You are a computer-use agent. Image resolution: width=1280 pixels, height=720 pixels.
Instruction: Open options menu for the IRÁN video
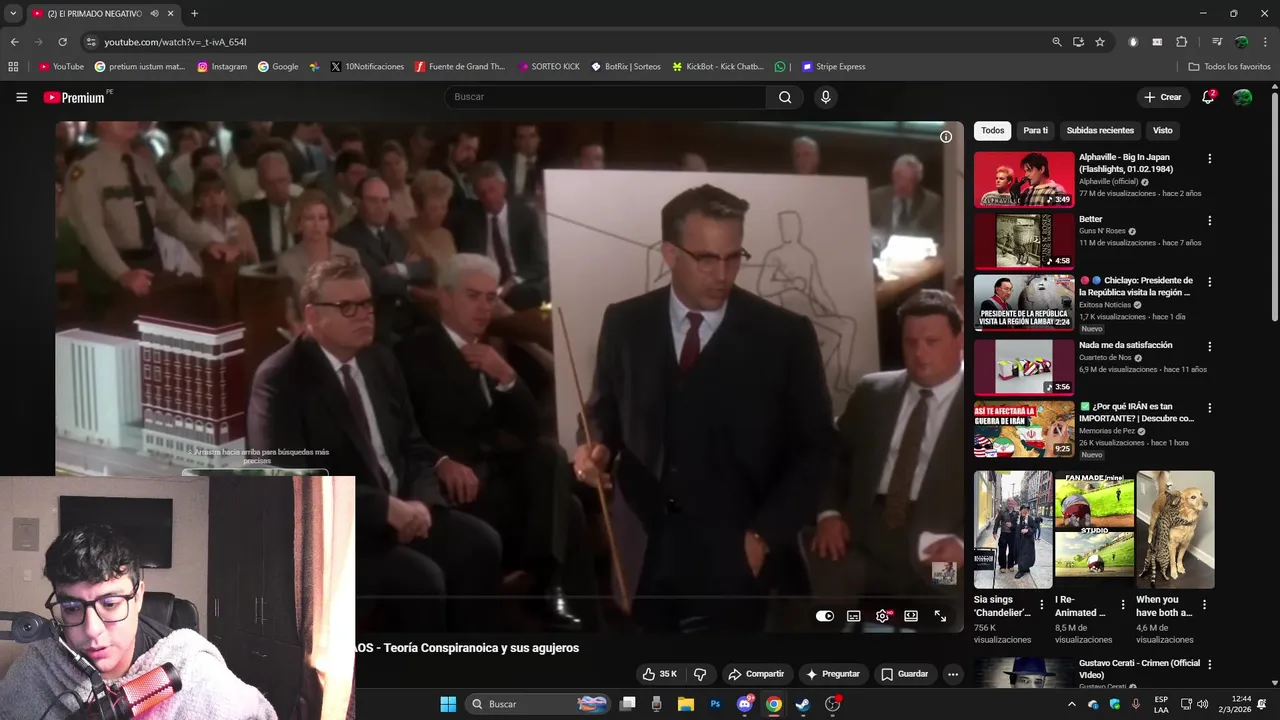[x=1209, y=408]
